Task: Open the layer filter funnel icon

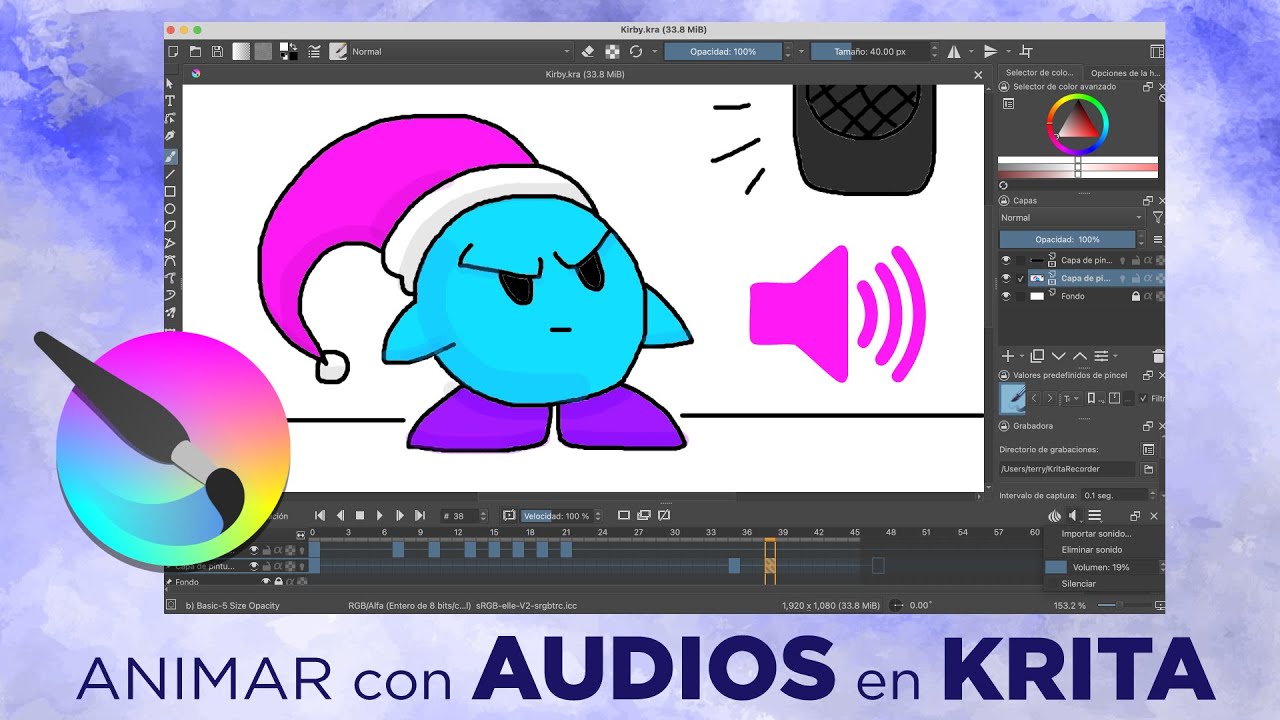Action: pyautogui.click(x=1157, y=217)
